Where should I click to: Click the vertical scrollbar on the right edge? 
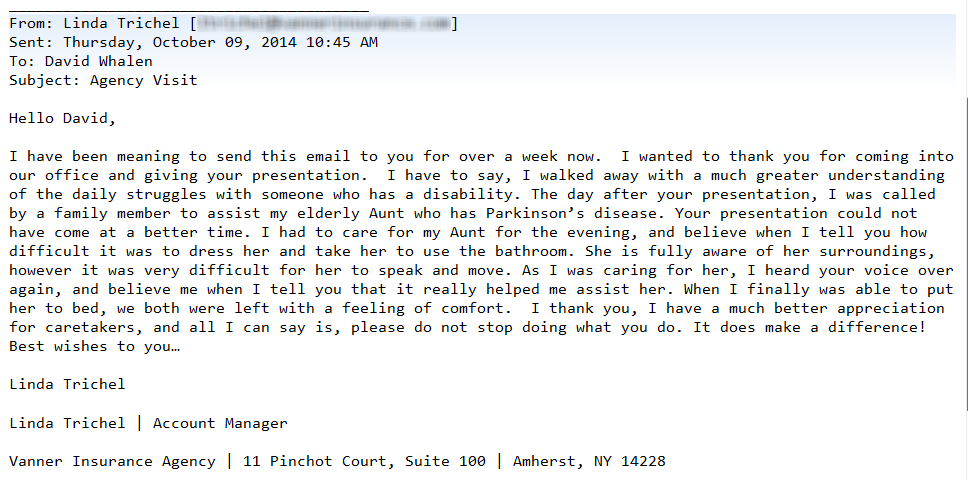click(964, 250)
